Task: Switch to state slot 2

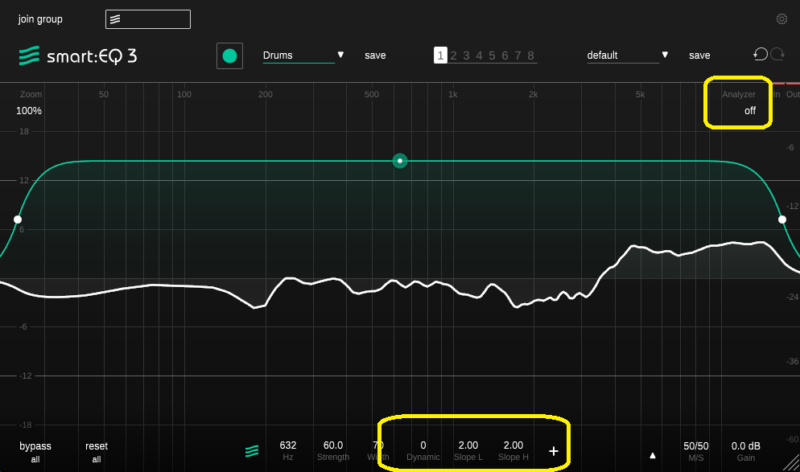Action: click(453, 56)
